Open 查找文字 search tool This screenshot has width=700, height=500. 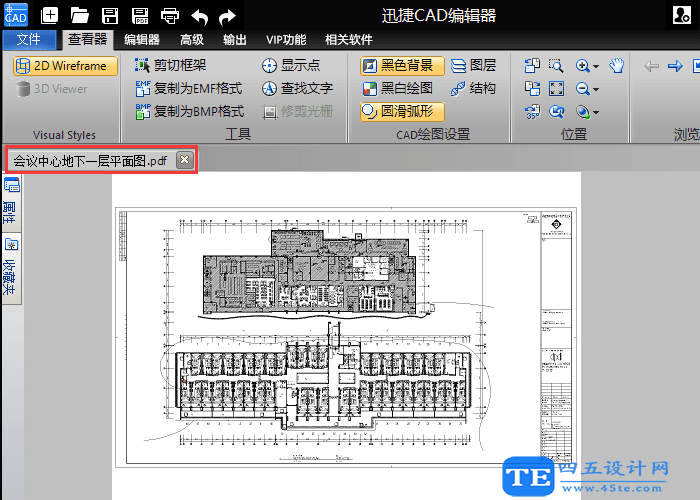coord(297,88)
